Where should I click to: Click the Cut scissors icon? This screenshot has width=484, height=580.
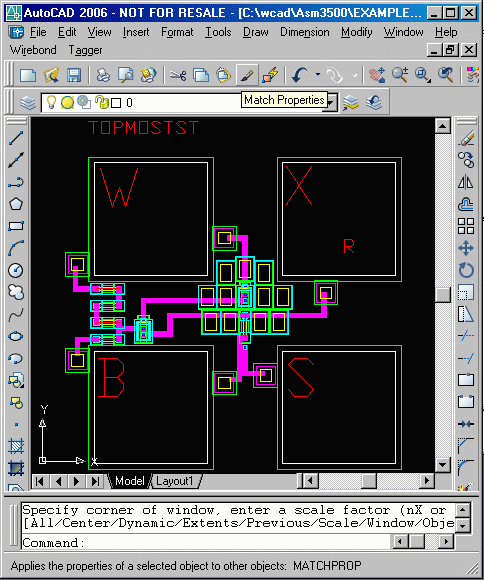(x=178, y=75)
